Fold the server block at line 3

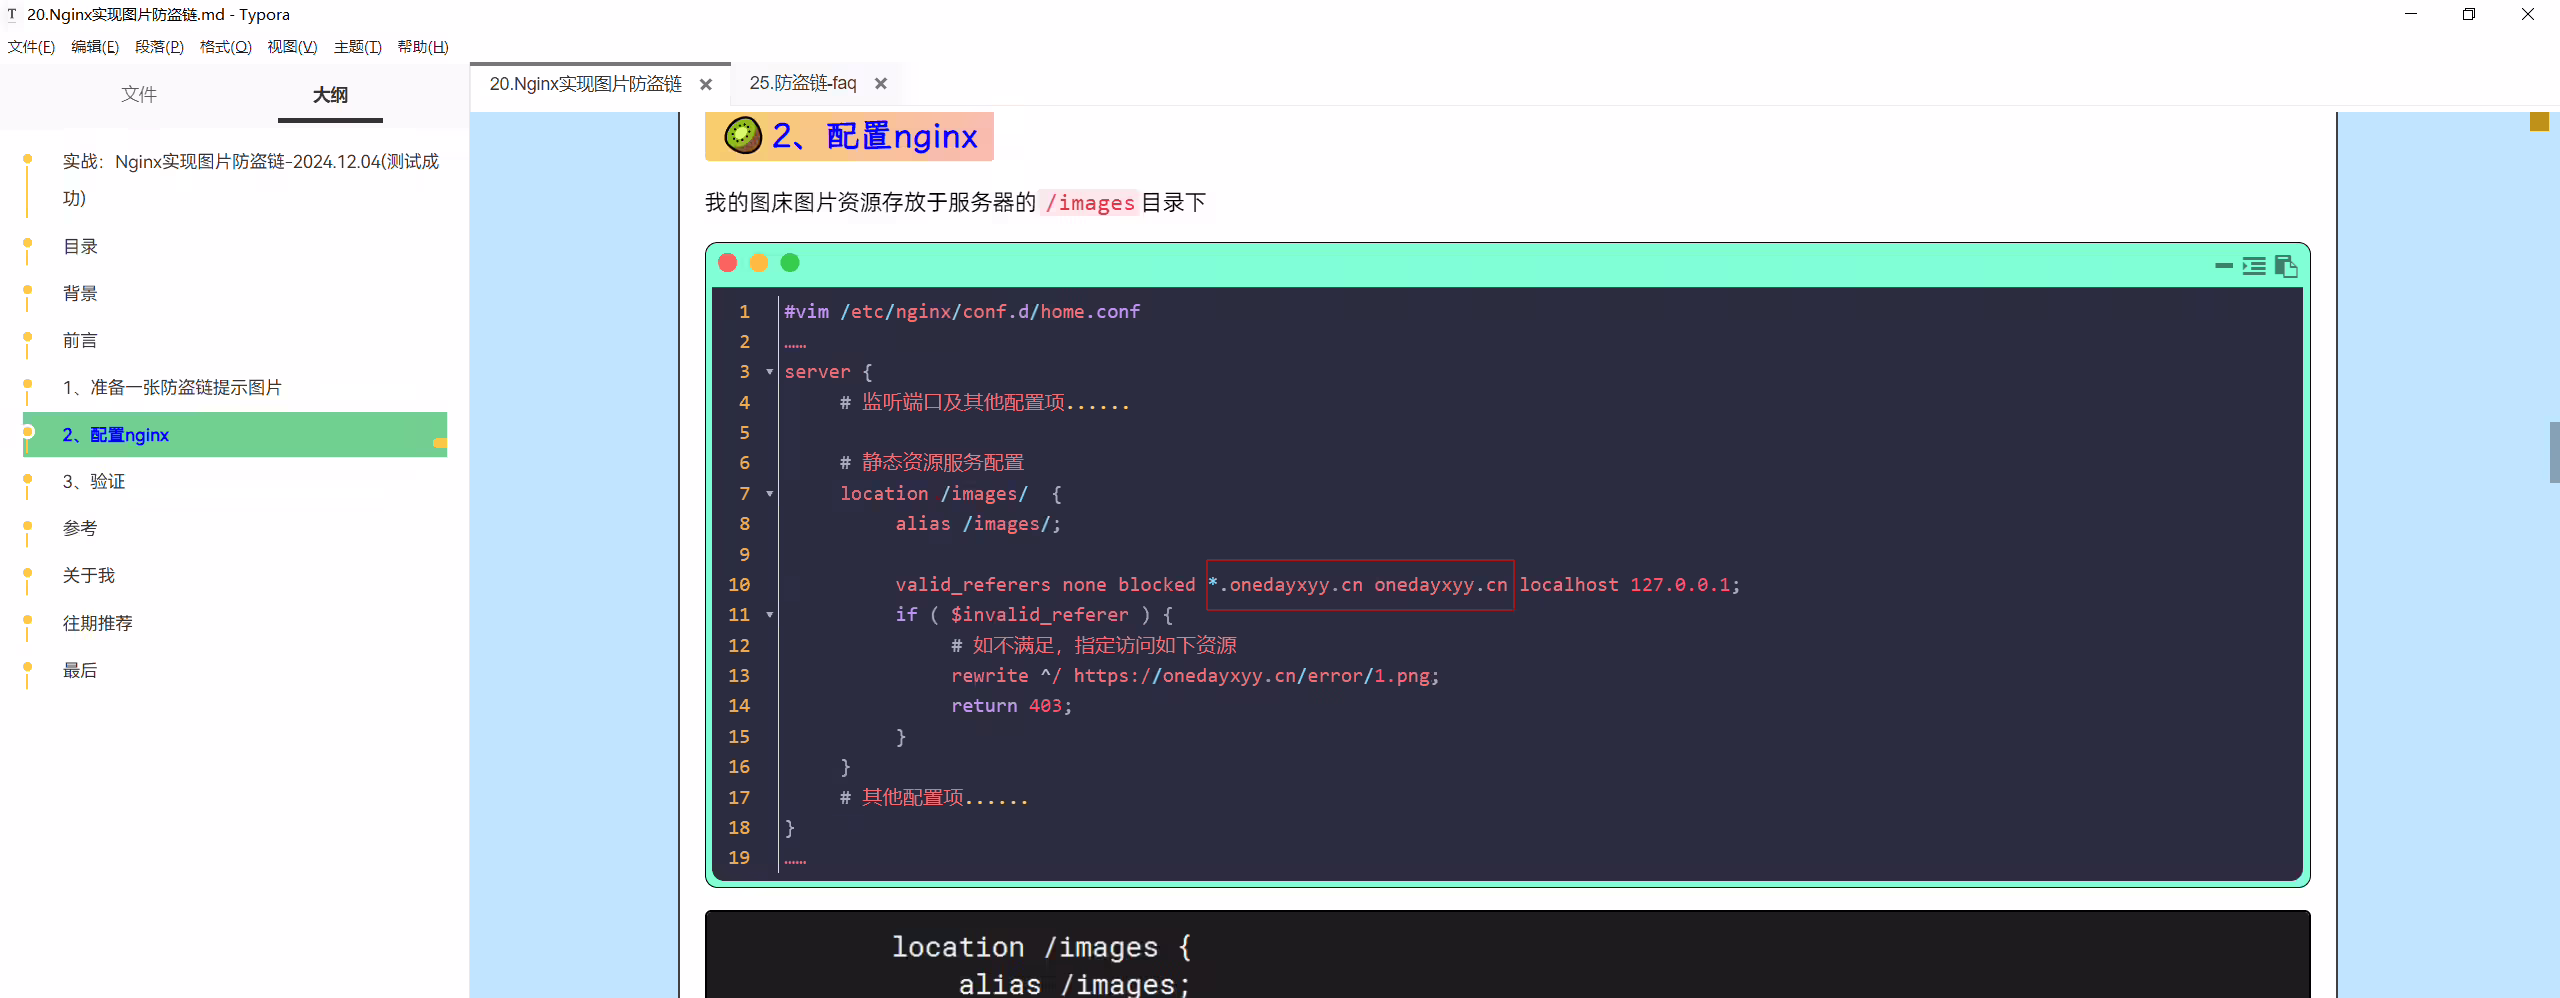tap(770, 372)
